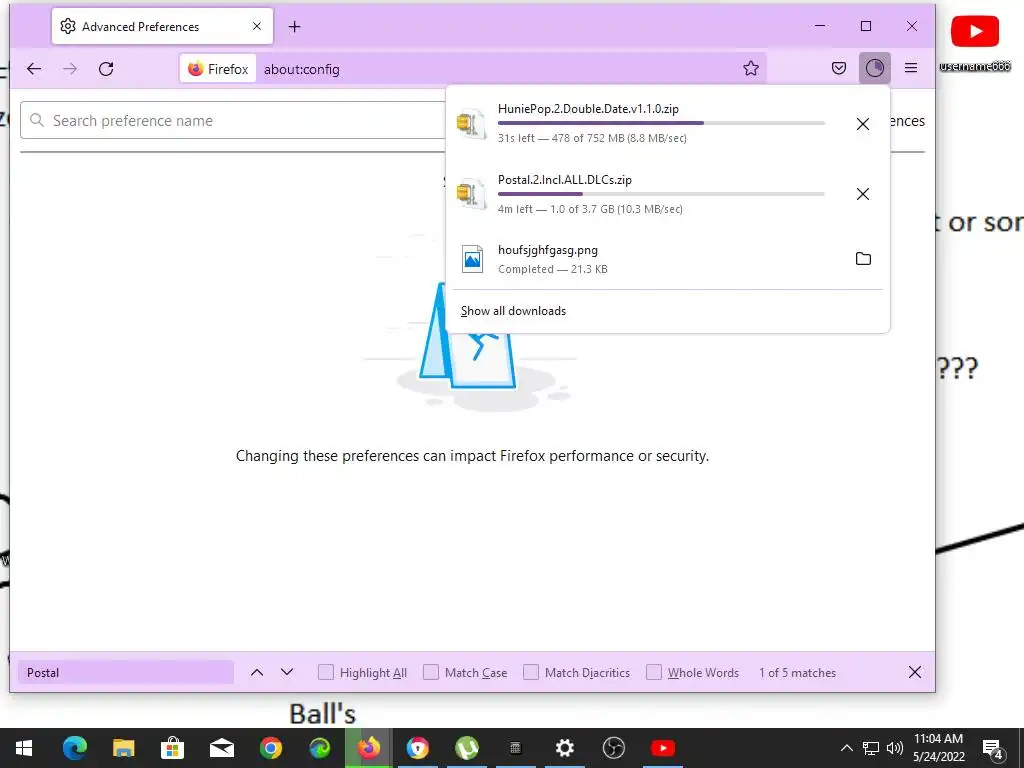Open Settings gear on the taskbar
Screen dimensions: 1024x768
click(564, 748)
